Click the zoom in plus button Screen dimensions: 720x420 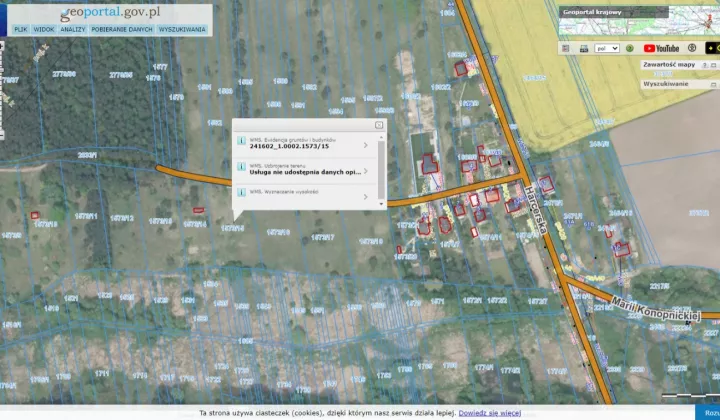point(2,46)
